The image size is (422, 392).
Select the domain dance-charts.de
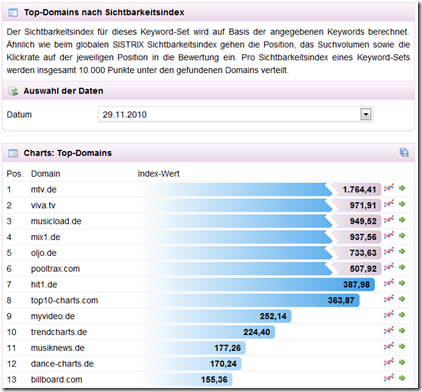click(x=62, y=364)
